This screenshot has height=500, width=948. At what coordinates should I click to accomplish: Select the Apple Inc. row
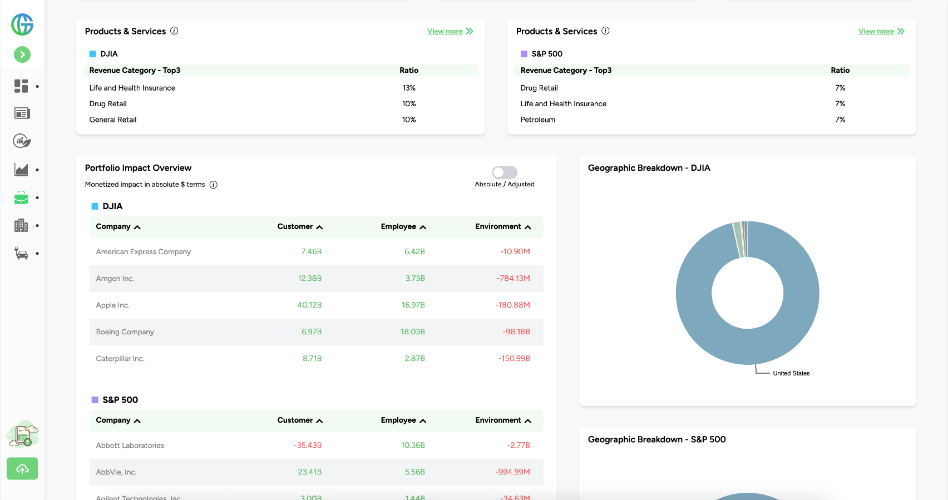coord(316,305)
